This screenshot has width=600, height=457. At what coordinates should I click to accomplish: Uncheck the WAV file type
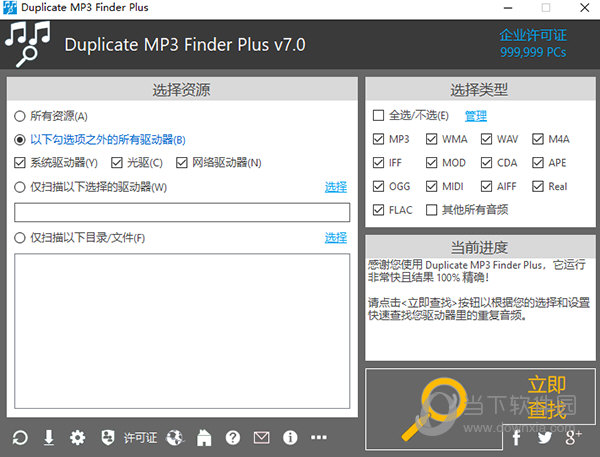pos(486,139)
